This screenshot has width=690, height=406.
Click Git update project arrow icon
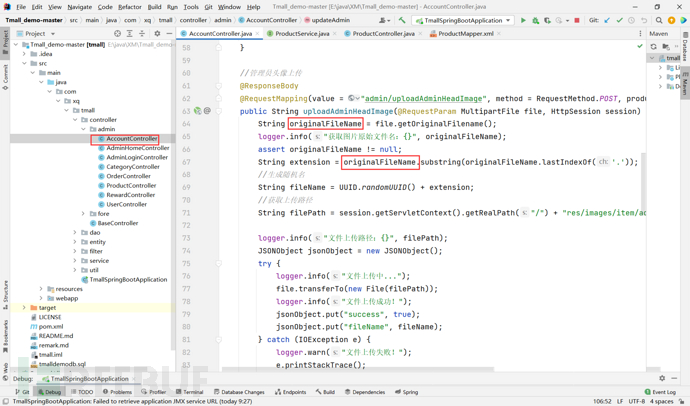pyautogui.click(x=607, y=20)
